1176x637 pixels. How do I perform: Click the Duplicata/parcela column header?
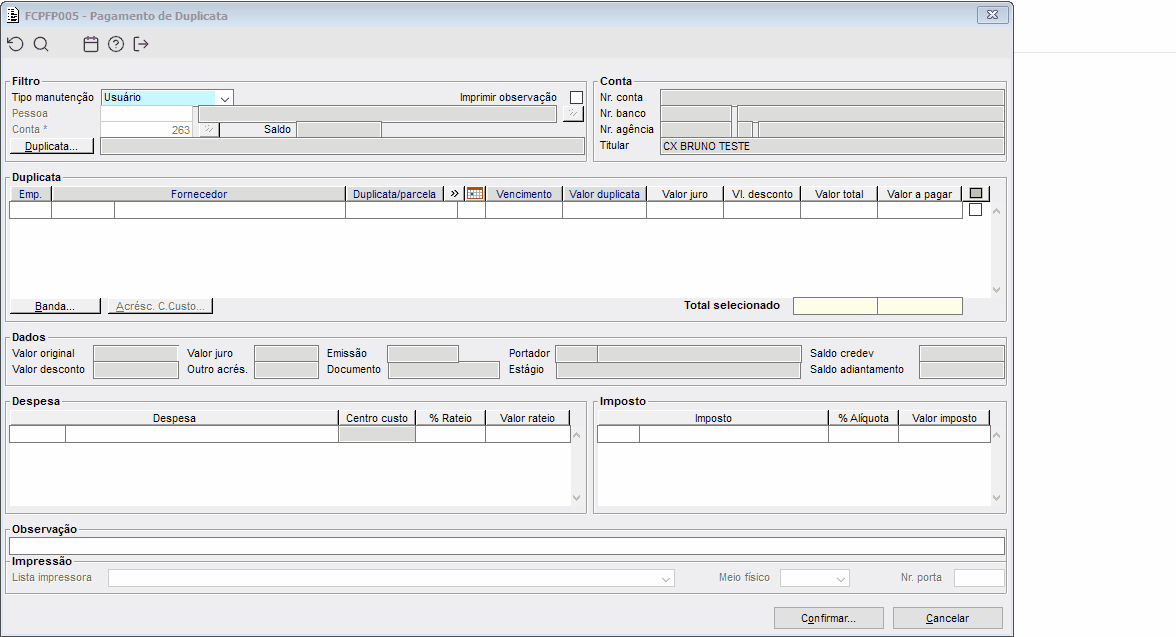[x=394, y=194]
